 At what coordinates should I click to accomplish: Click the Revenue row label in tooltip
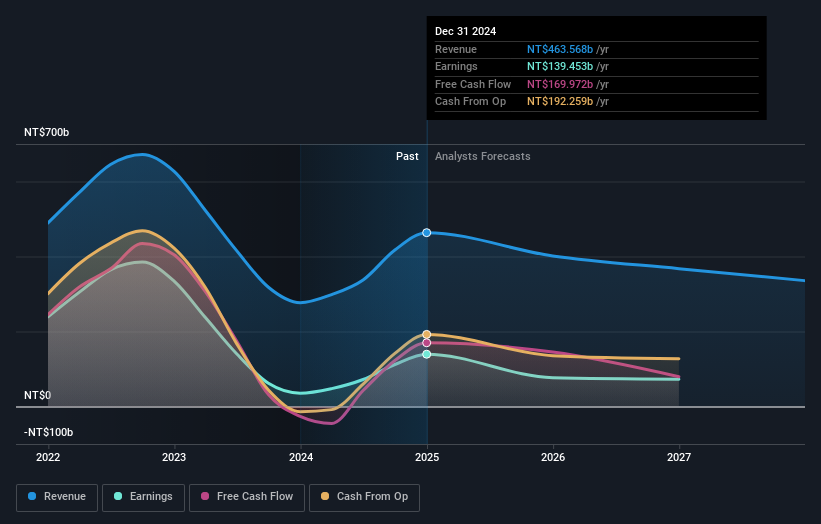click(x=456, y=49)
